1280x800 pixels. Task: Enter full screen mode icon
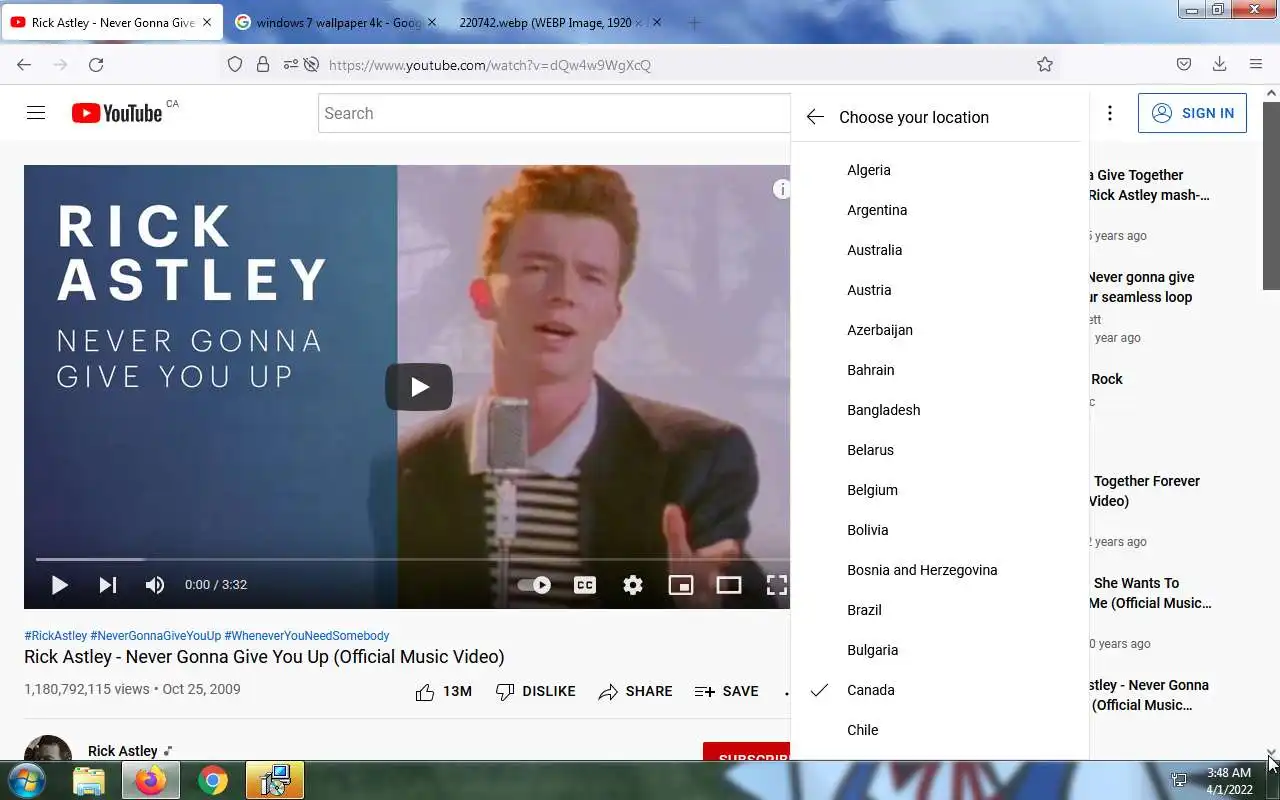pos(777,585)
